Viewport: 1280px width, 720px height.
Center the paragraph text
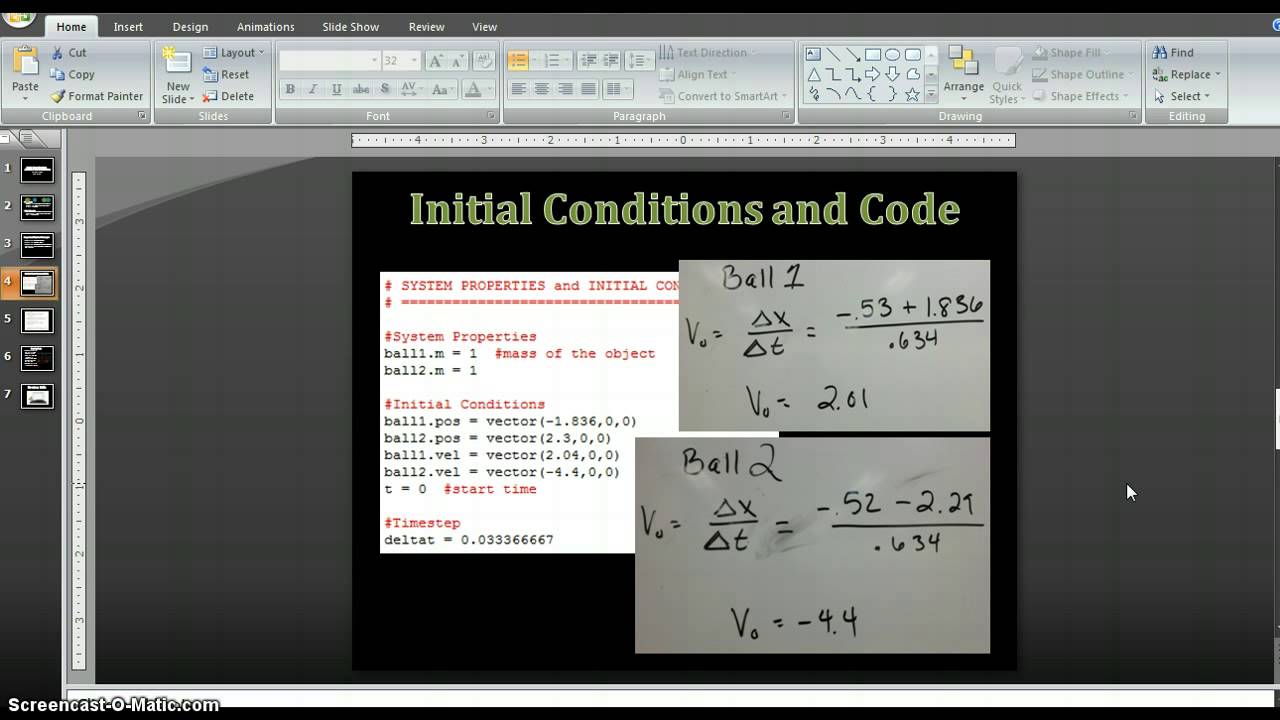[x=542, y=89]
